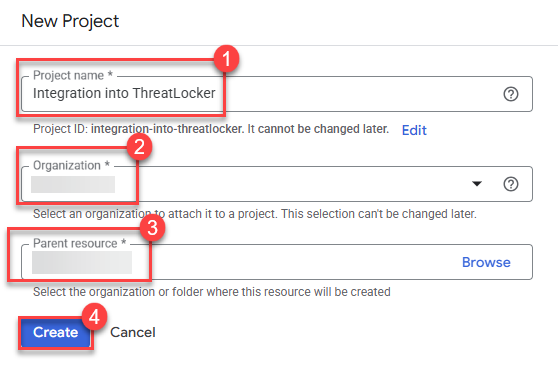This screenshot has width=558, height=367.
Task: Click the red step 4 badge
Action: (94, 316)
